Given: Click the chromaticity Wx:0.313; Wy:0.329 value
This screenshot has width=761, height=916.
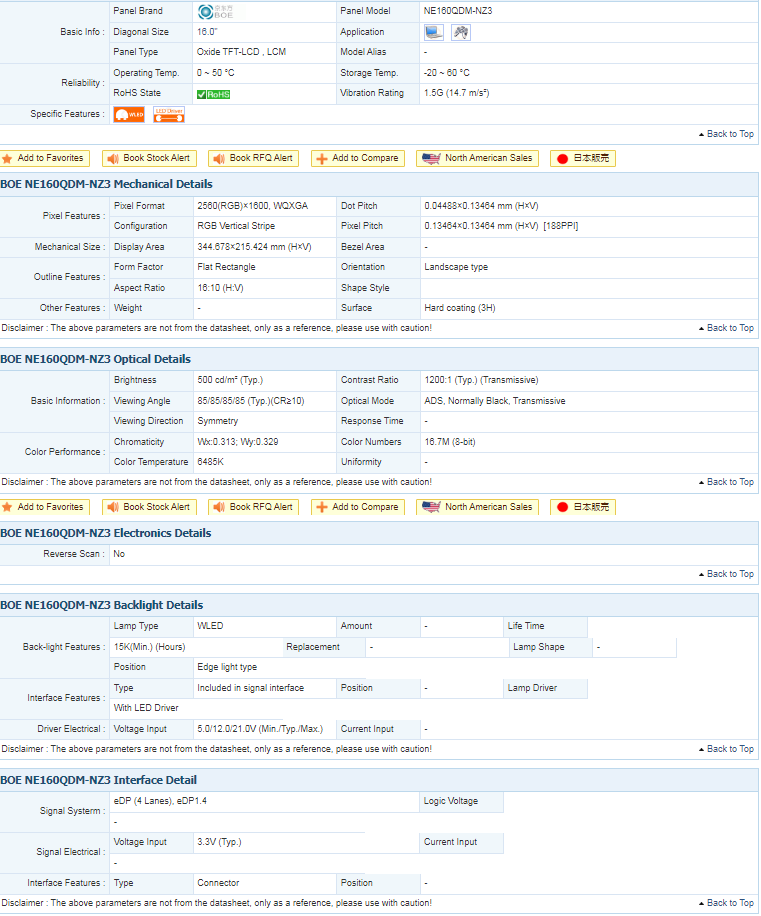Looking at the screenshot, I should click(x=238, y=442).
